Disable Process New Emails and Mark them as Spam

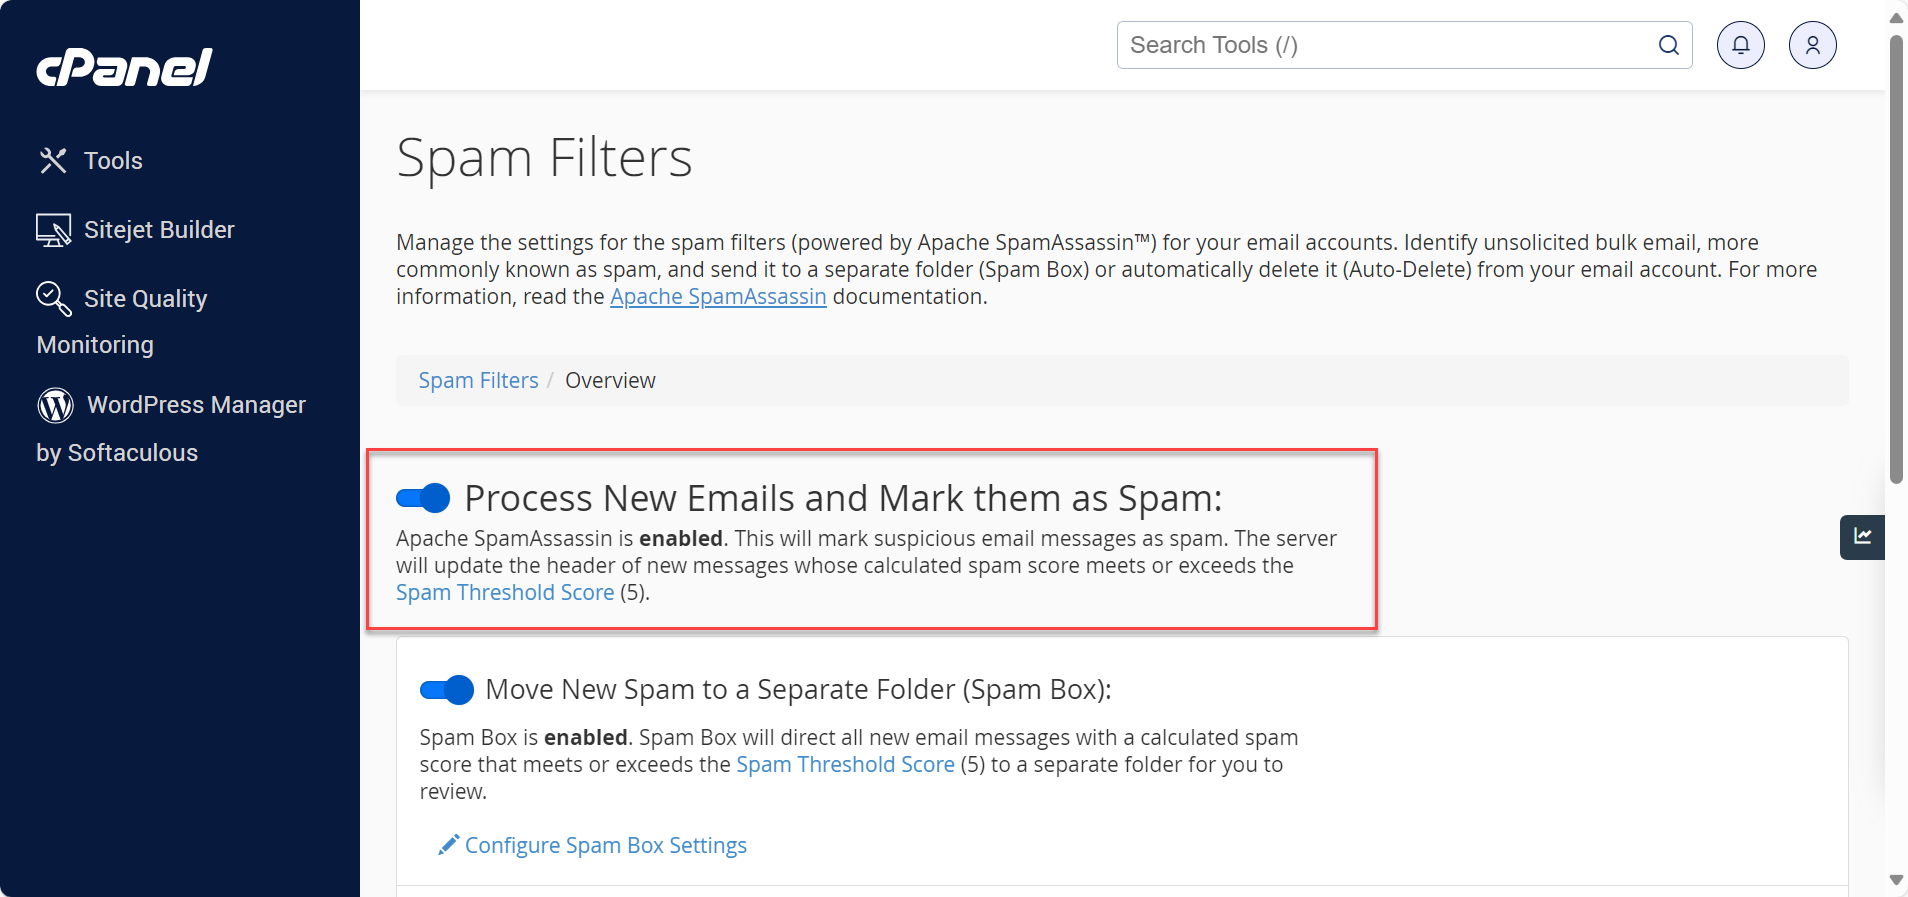click(424, 497)
